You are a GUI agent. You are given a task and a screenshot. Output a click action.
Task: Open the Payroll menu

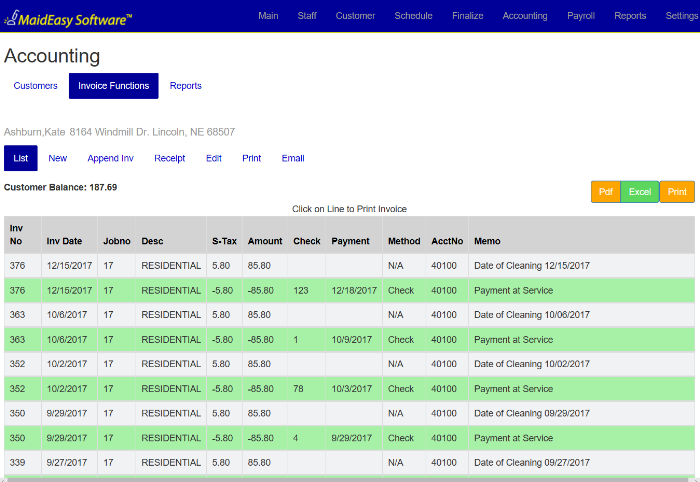click(581, 16)
